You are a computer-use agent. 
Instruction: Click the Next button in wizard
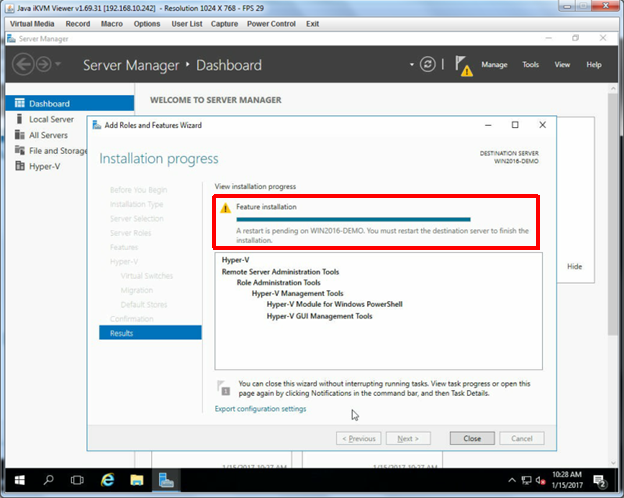pyautogui.click(x=408, y=438)
